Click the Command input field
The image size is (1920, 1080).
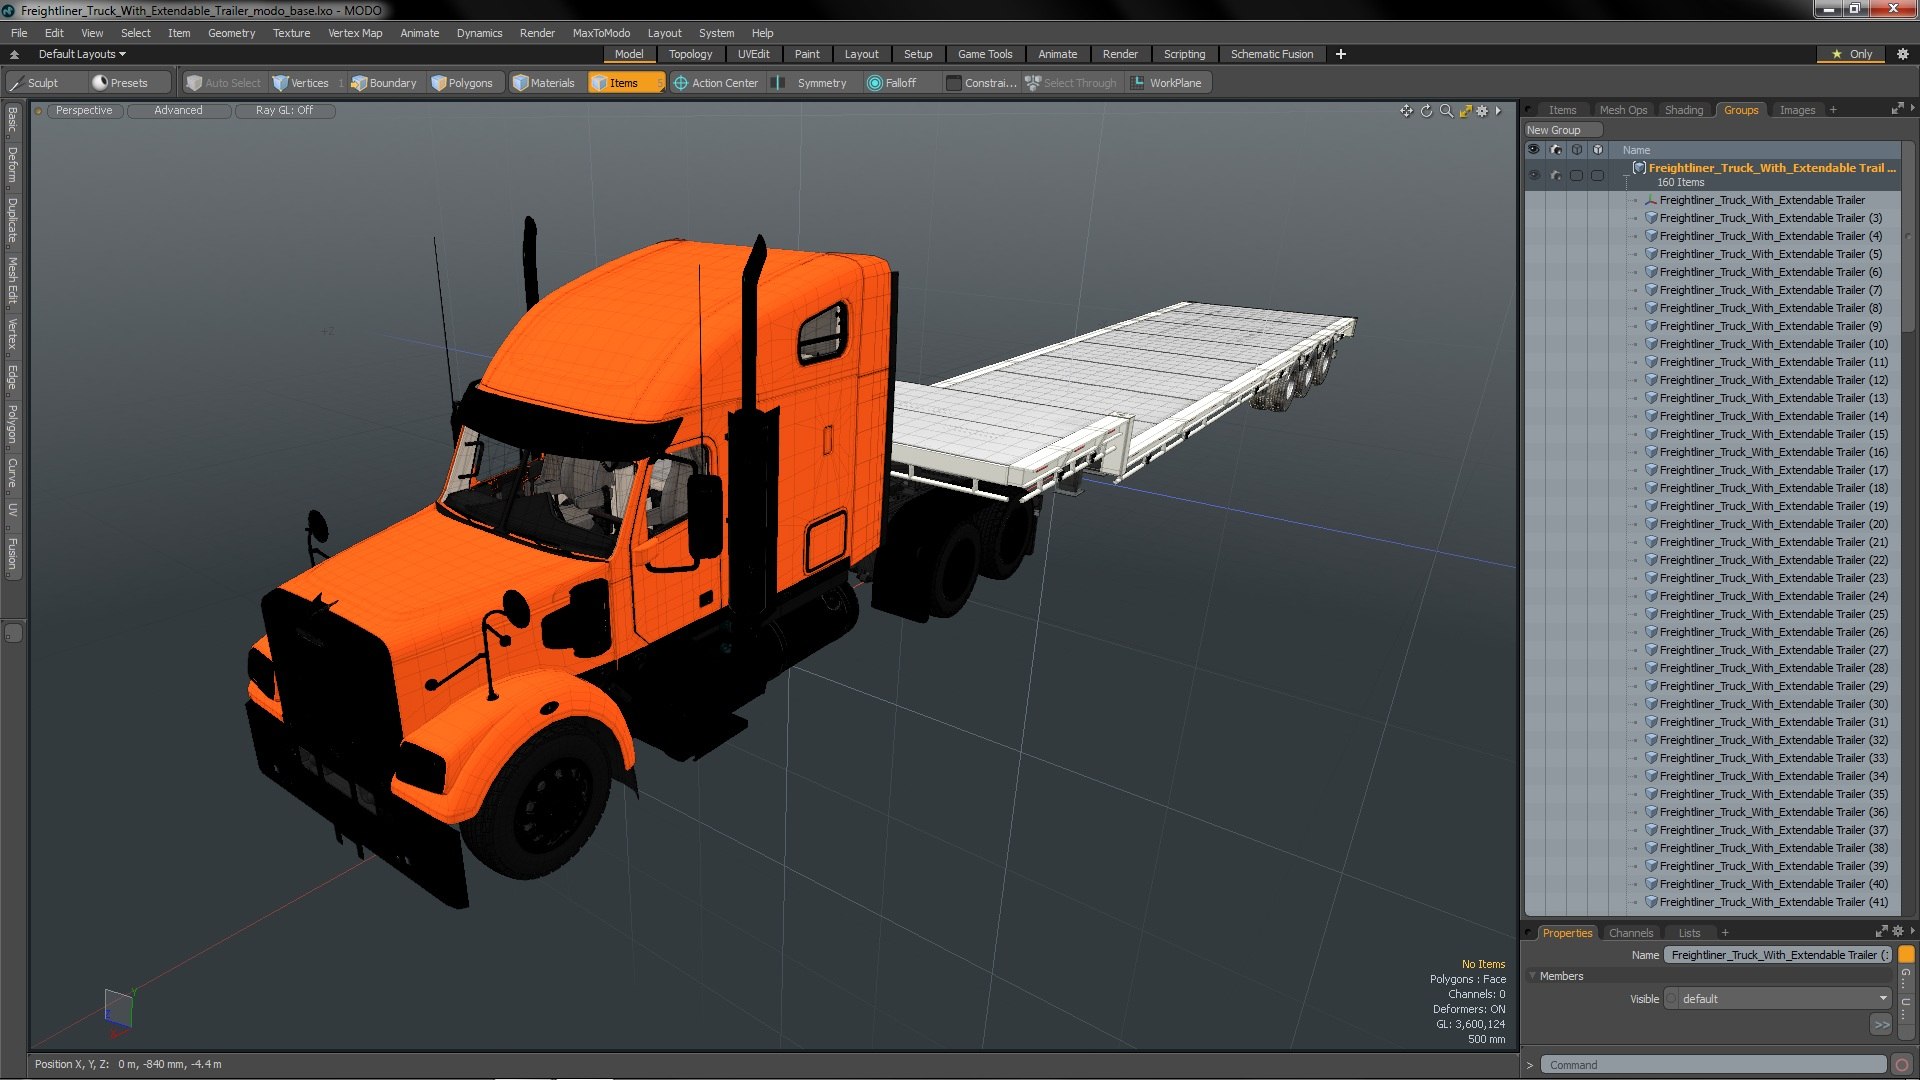(x=1713, y=1065)
